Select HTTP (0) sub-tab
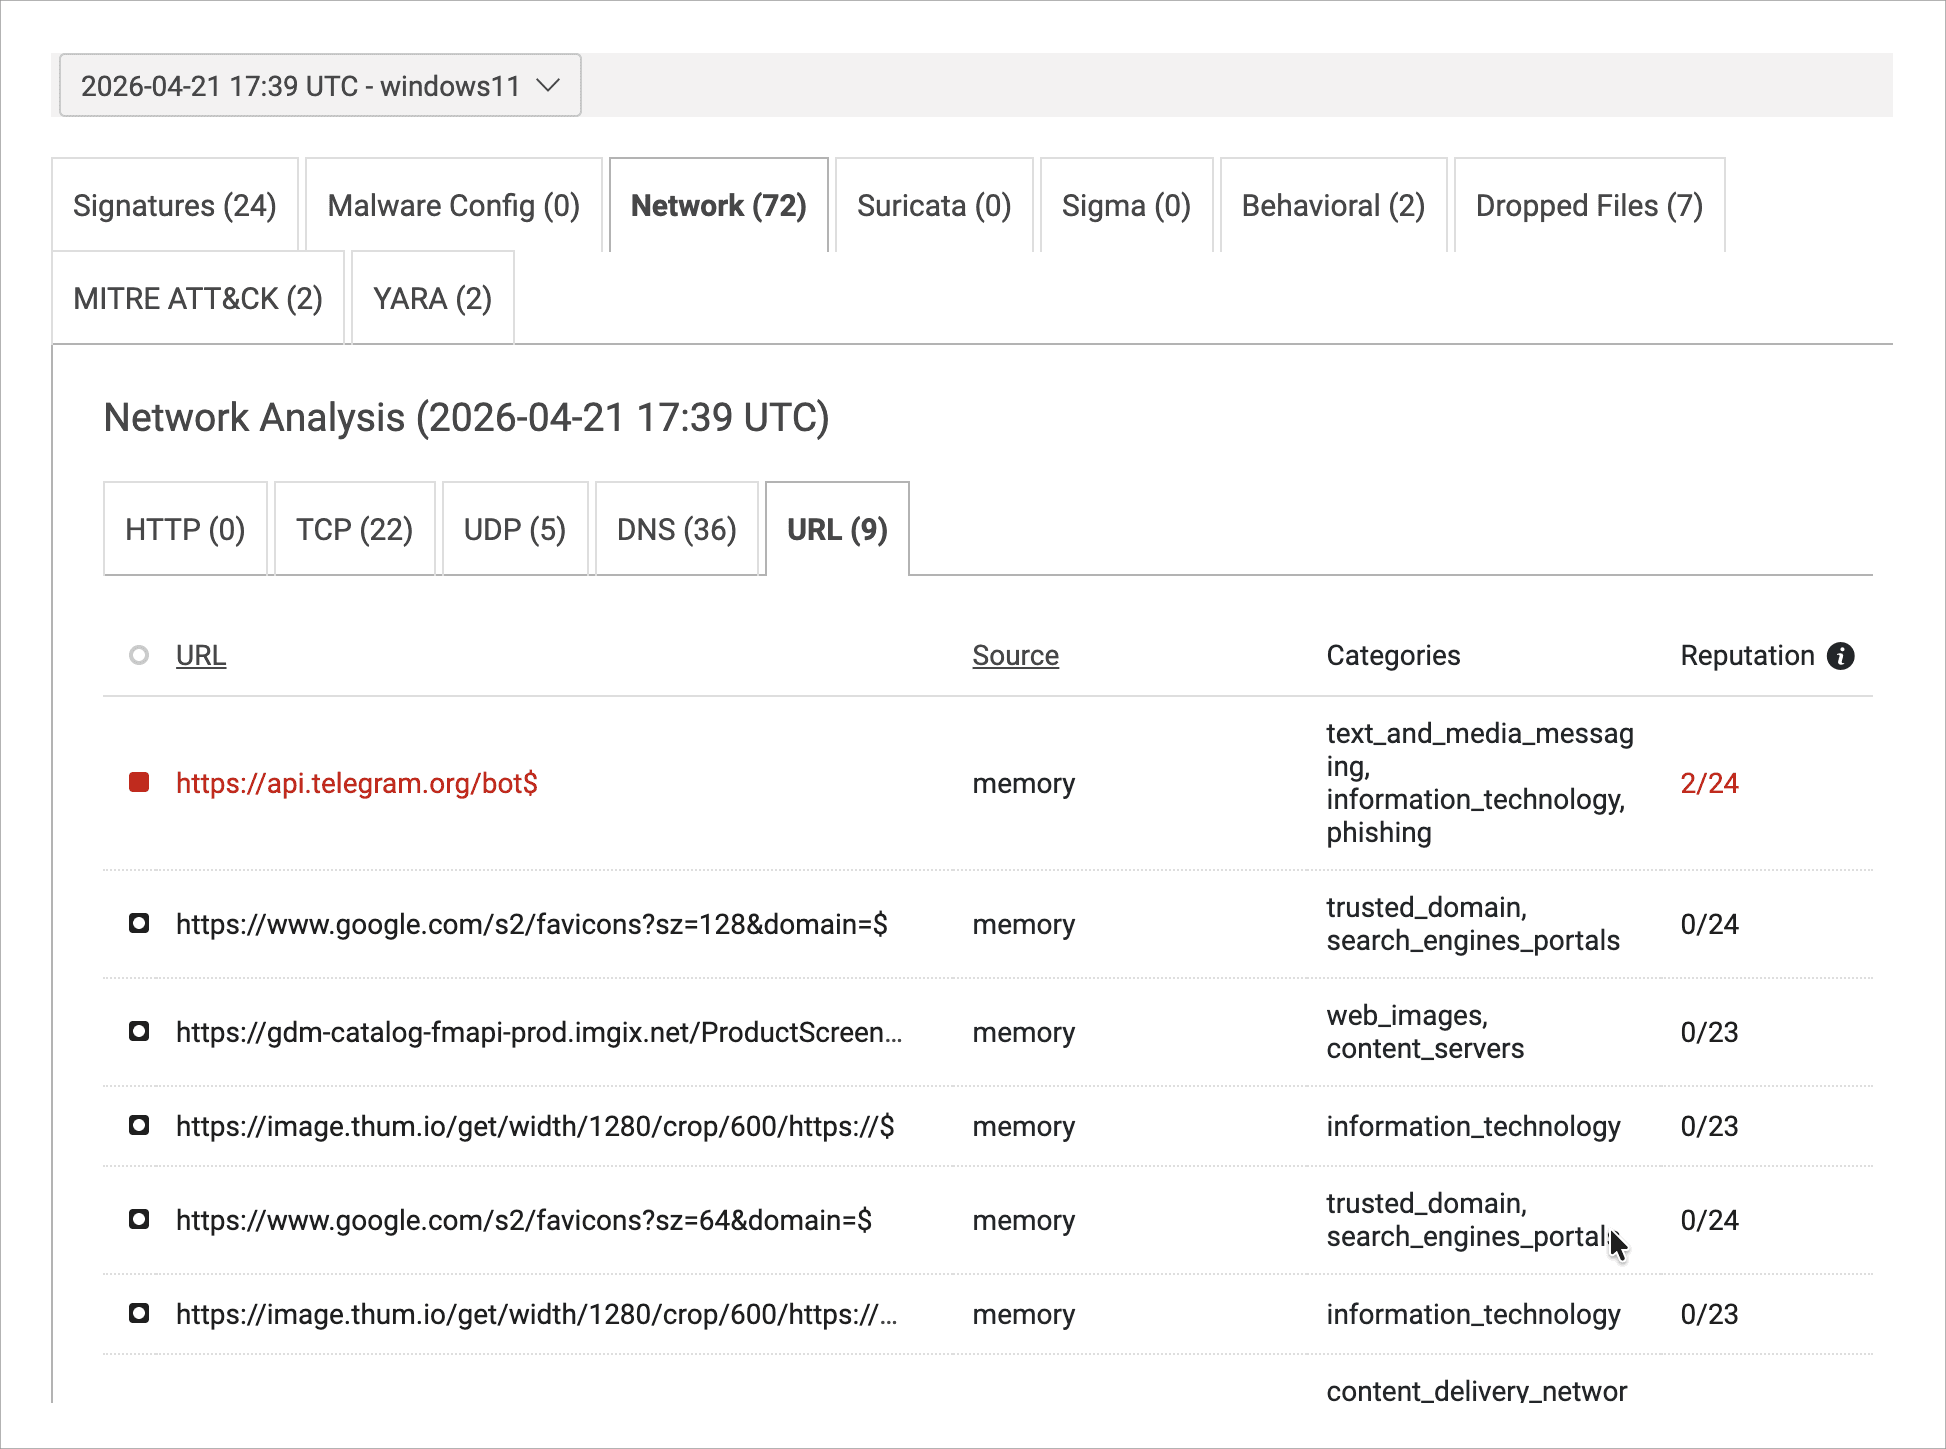 coord(185,529)
